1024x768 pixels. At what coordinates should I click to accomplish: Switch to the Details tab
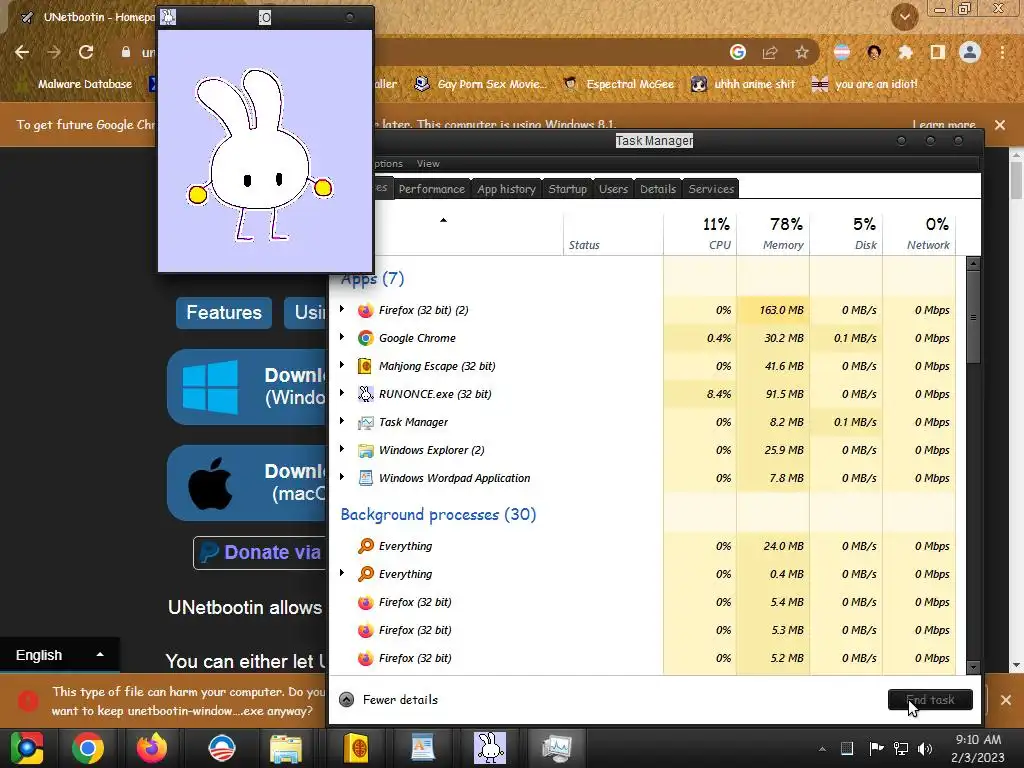[x=658, y=189]
